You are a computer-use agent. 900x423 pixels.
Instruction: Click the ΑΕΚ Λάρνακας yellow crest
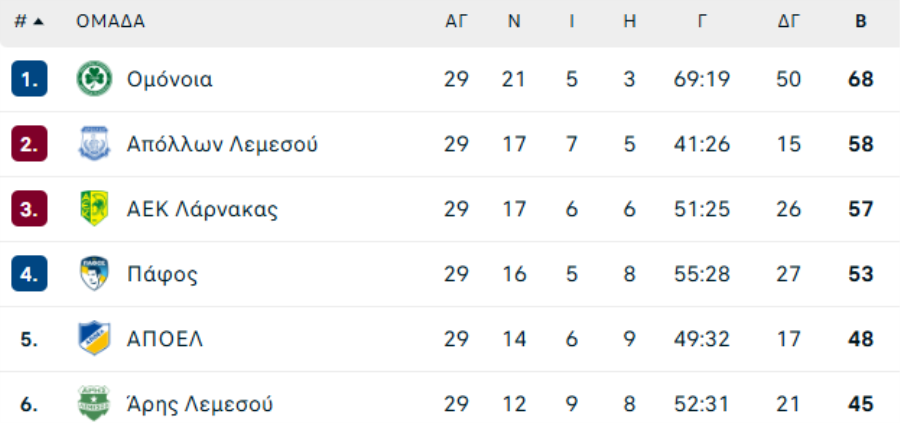point(94,209)
